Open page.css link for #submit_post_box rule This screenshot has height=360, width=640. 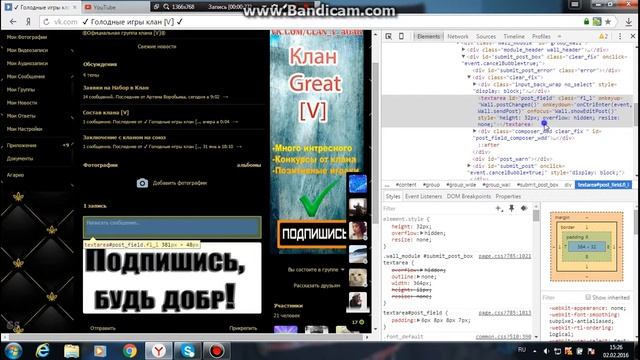point(505,256)
